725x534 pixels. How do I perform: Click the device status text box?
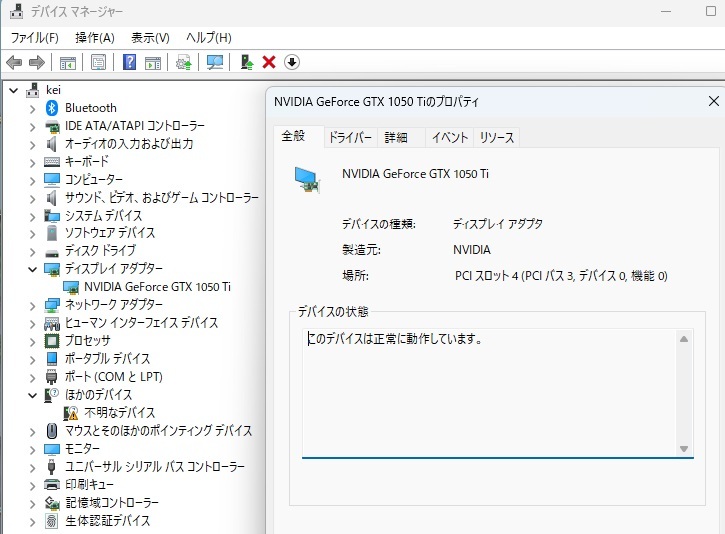490,393
